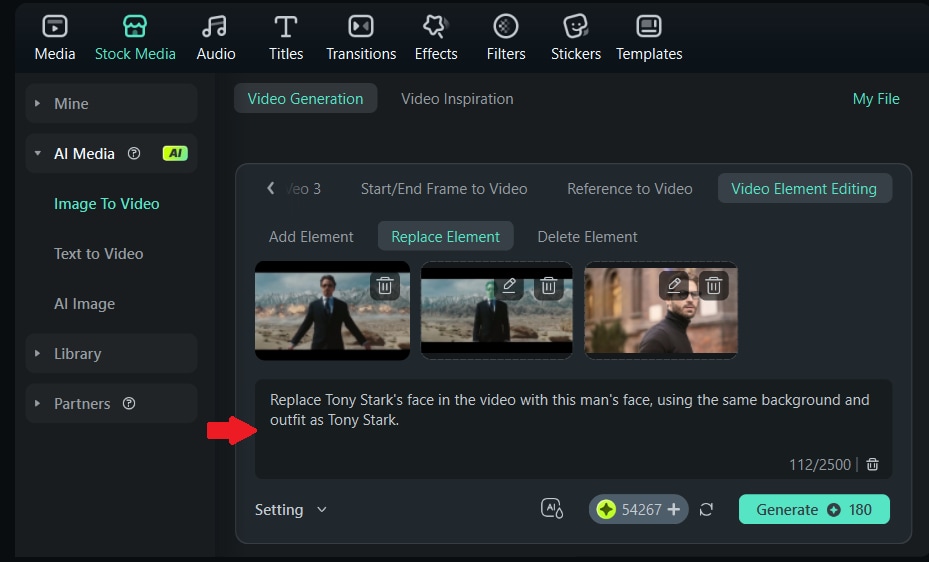Delete the source Tony Stark video
929x562 pixels.
[385, 285]
